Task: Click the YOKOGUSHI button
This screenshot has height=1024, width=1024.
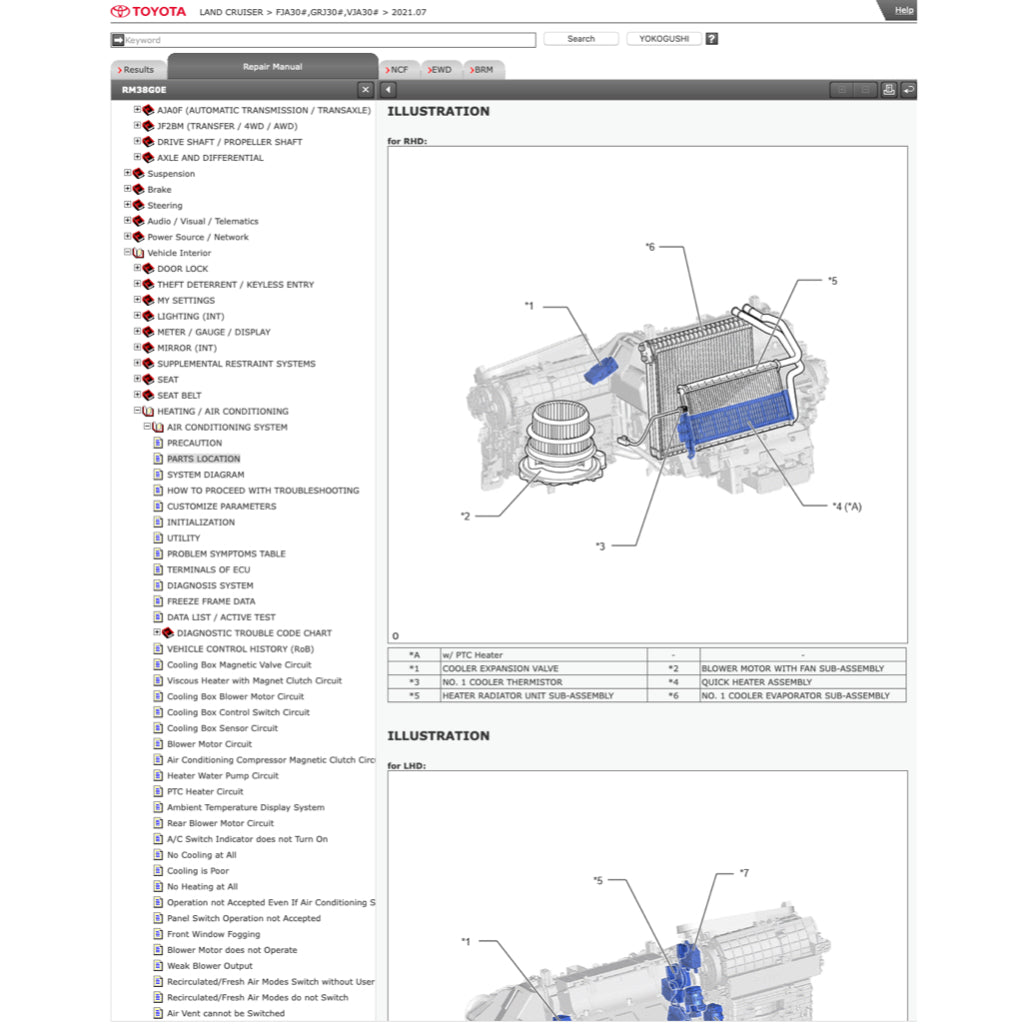Action: [663, 39]
